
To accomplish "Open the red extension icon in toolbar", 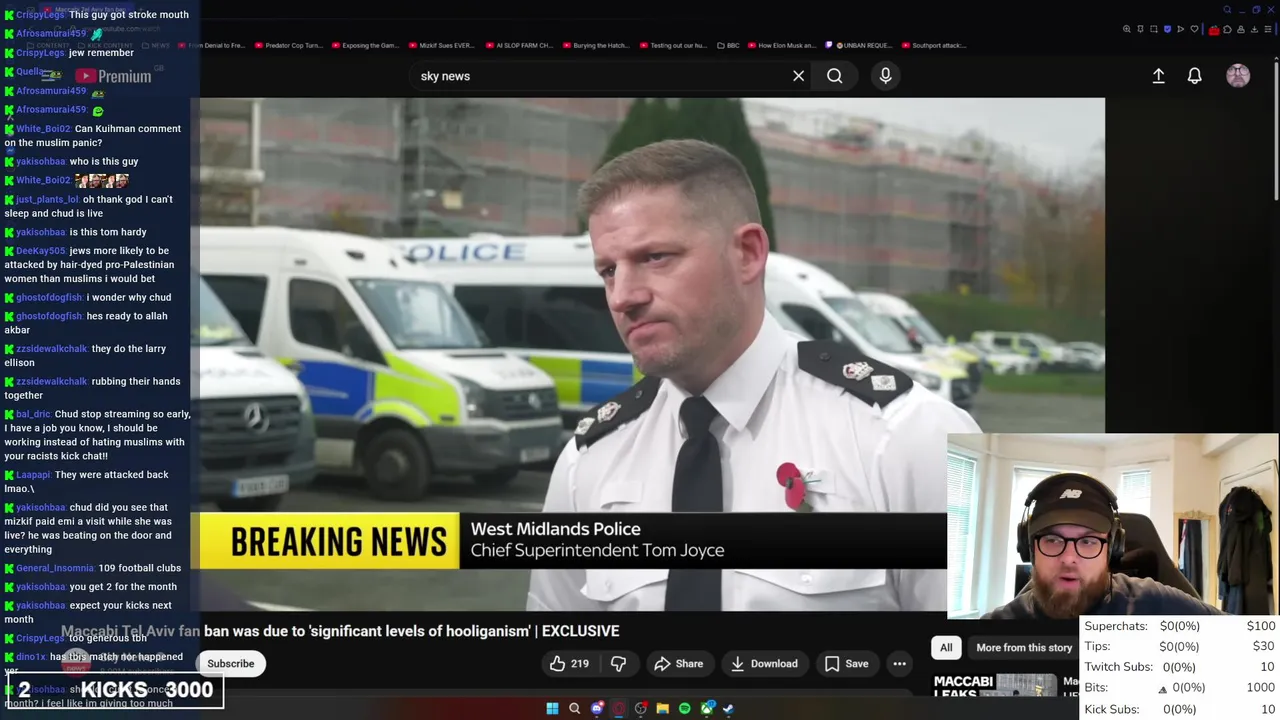I will coord(1214,30).
